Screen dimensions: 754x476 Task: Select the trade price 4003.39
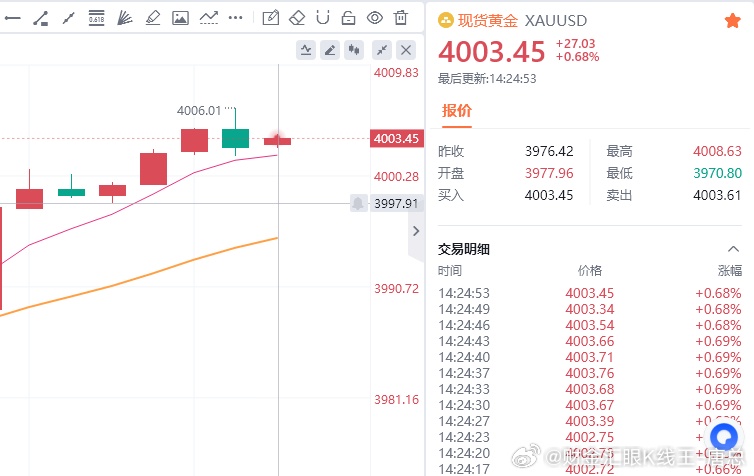tap(590, 421)
